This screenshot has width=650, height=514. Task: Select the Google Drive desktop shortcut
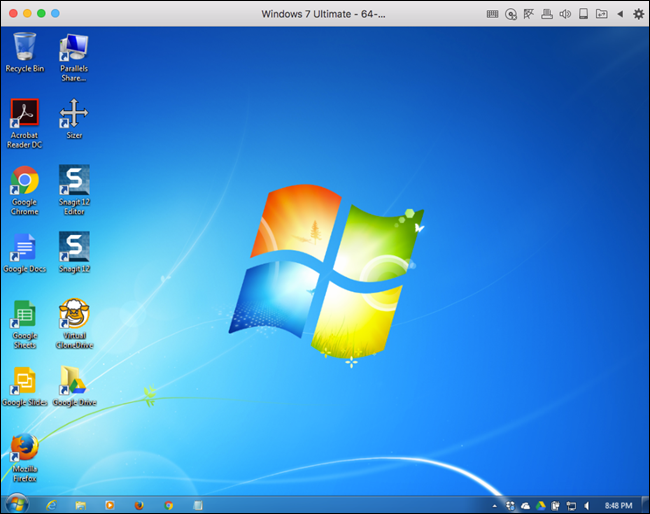pos(74,386)
